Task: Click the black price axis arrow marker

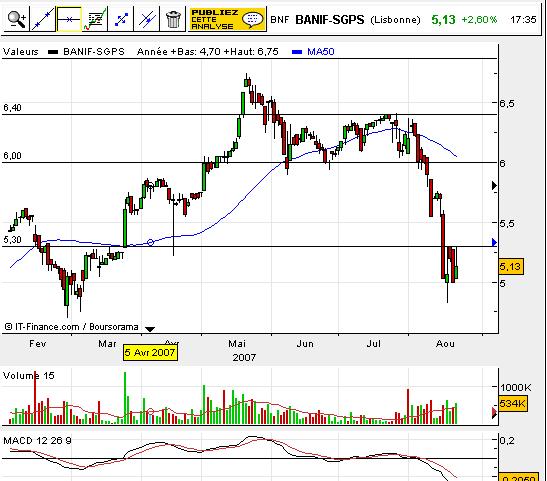Action: [x=494, y=186]
